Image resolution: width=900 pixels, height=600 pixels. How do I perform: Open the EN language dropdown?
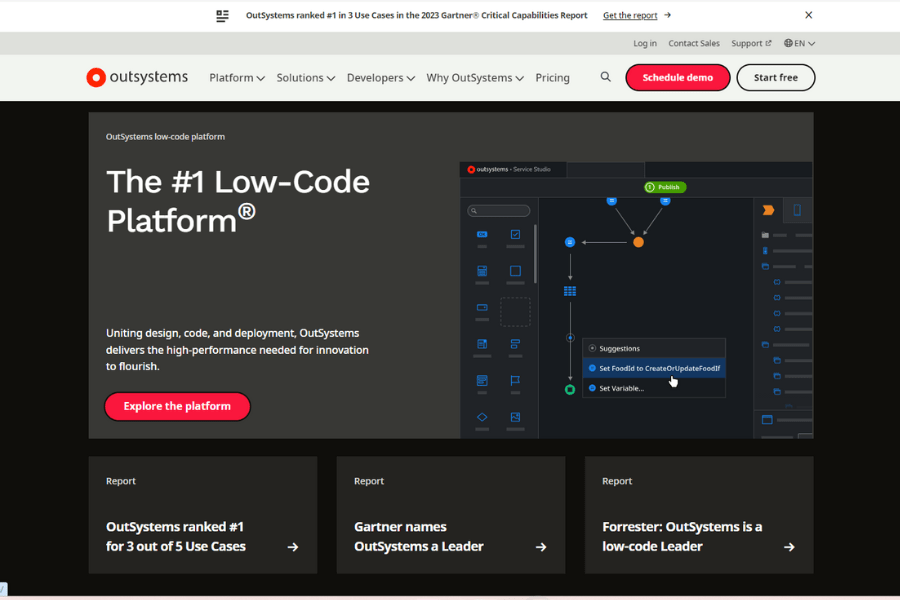point(800,43)
